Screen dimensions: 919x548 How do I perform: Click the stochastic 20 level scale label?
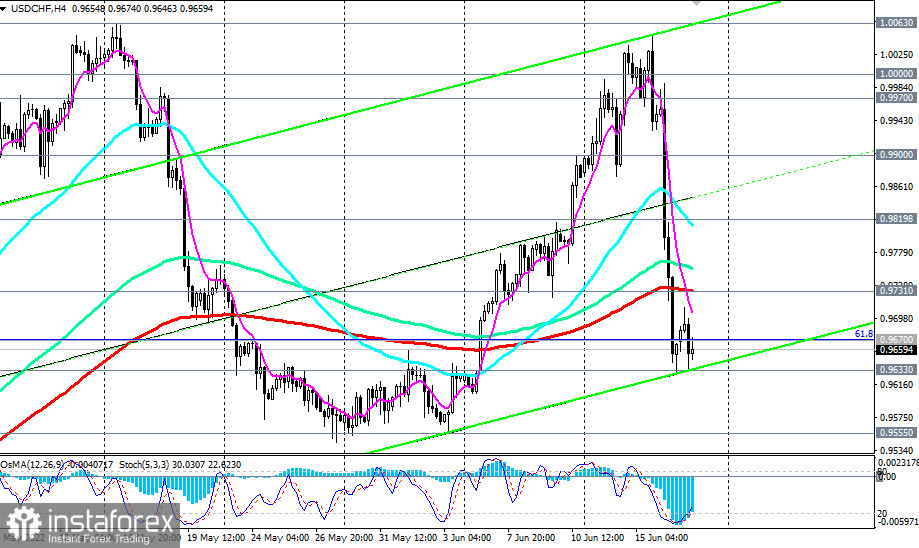[x=881, y=513]
